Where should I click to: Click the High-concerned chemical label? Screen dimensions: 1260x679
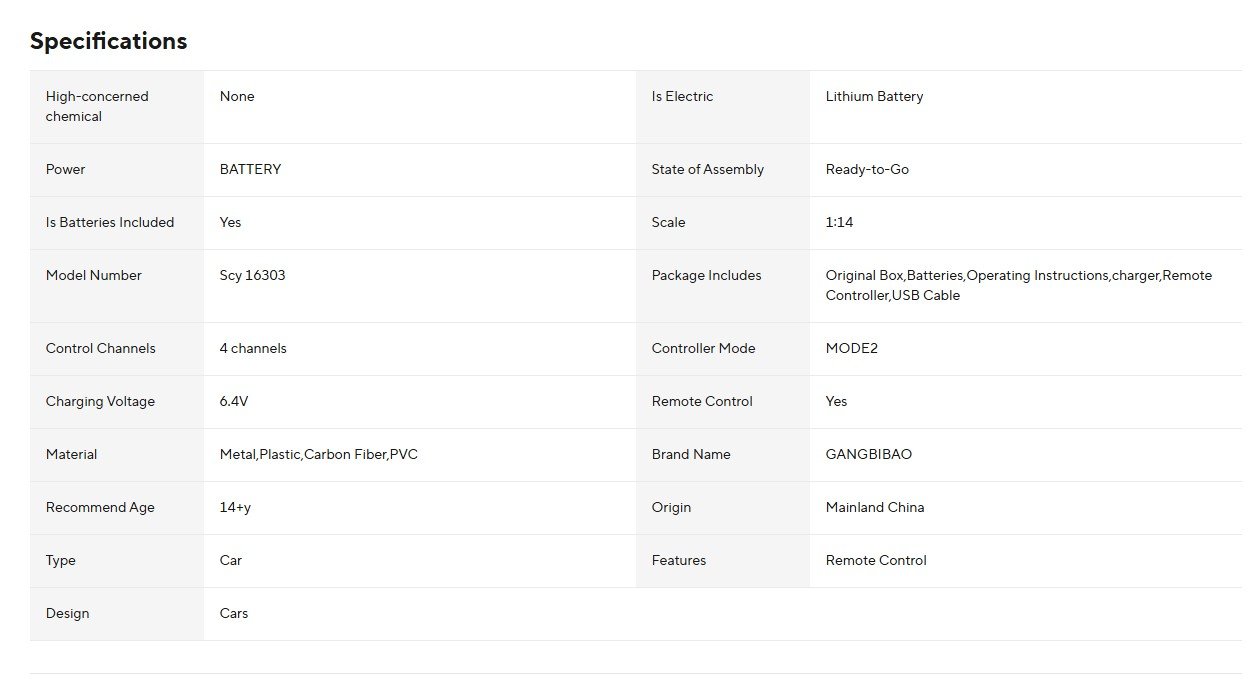pos(97,106)
